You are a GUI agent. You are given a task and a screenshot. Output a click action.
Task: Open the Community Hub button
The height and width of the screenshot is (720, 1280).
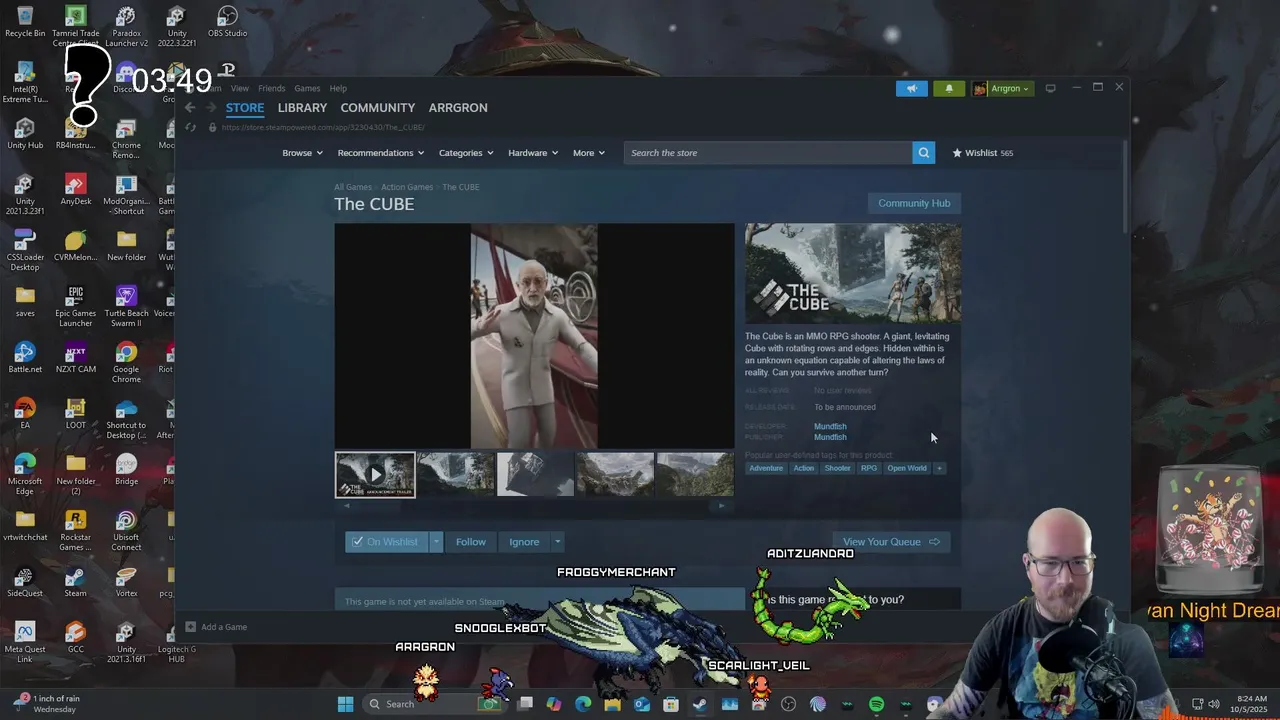(914, 203)
